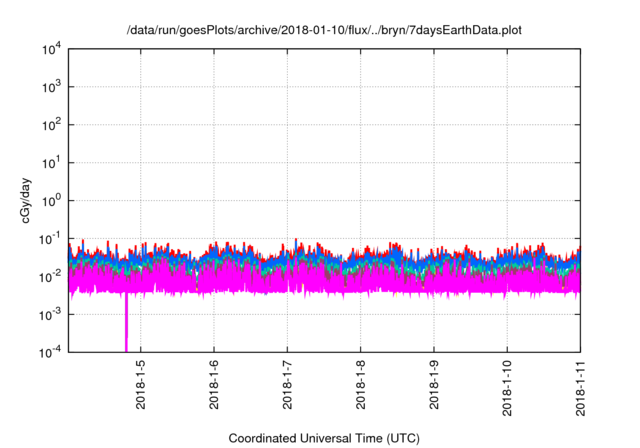The height and width of the screenshot is (448, 640).
Task: Click the 10^3 y-axis tick label
Action: coord(52,88)
